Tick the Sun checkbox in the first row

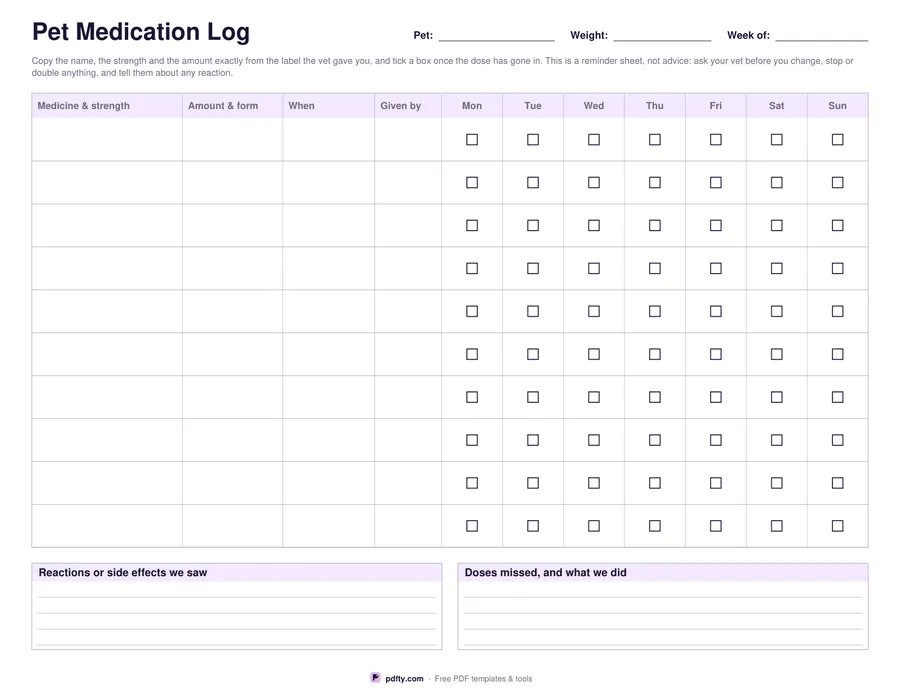point(837,139)
